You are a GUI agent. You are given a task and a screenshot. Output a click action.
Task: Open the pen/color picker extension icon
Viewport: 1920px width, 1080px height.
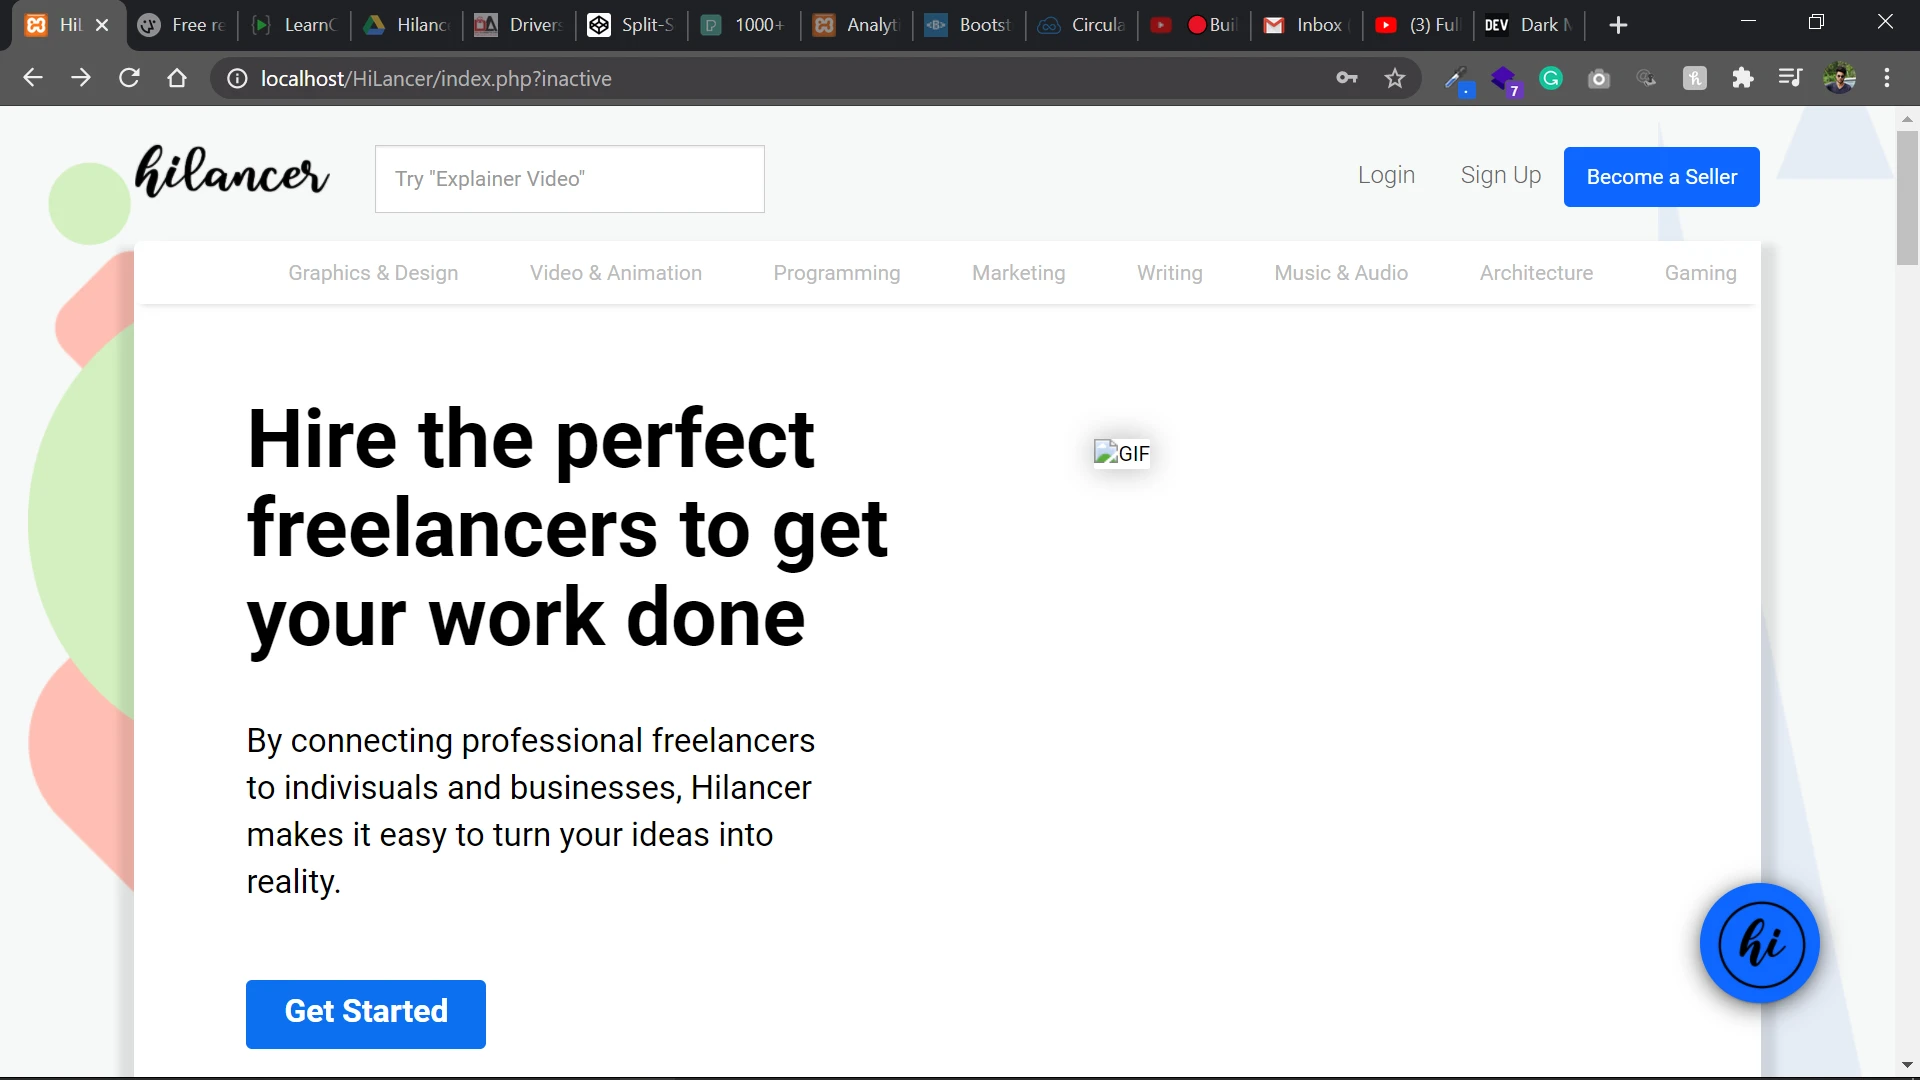tap(1458, 80)
